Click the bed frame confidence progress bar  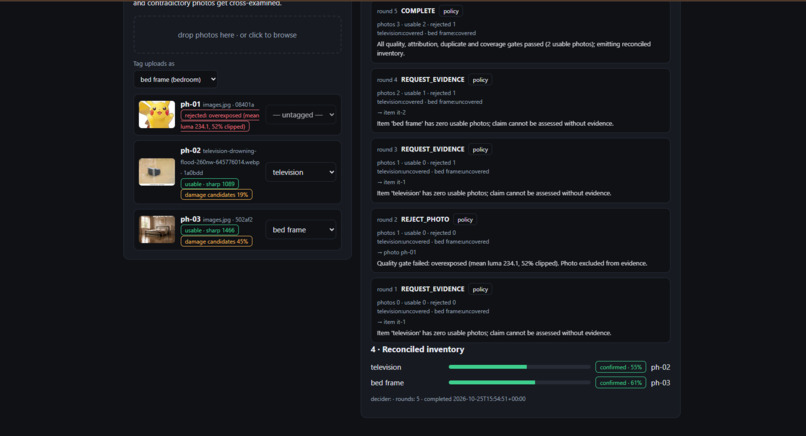pyautogui.click(x=519, y=383)
